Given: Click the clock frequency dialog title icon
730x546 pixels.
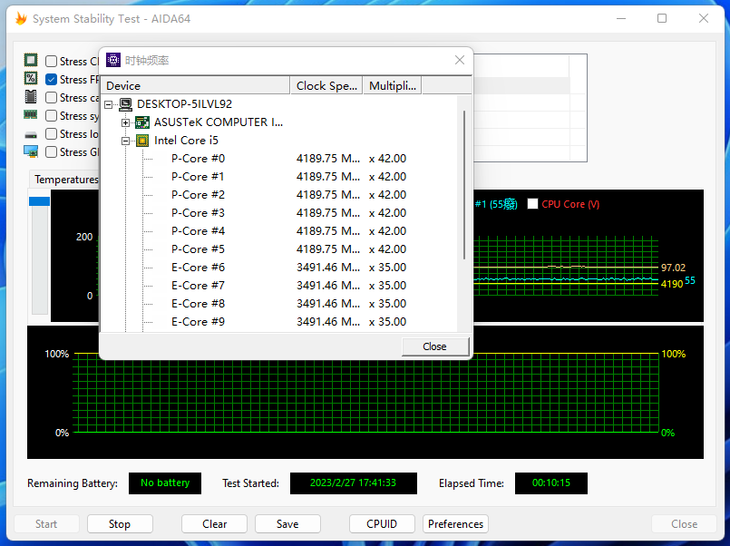Looking at the screenshot, I should tap(113, 60).
